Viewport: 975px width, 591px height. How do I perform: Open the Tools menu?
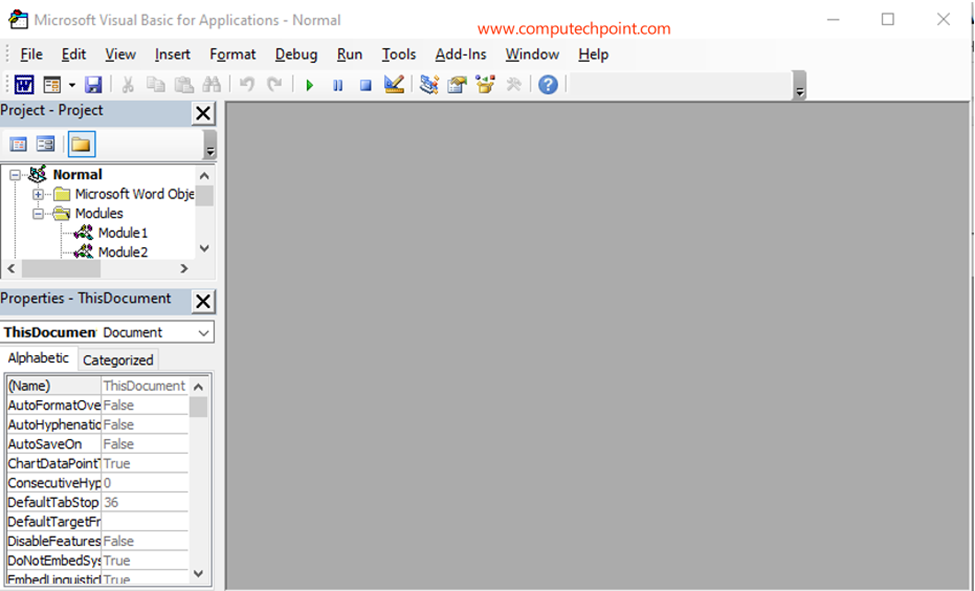(399, 55)
